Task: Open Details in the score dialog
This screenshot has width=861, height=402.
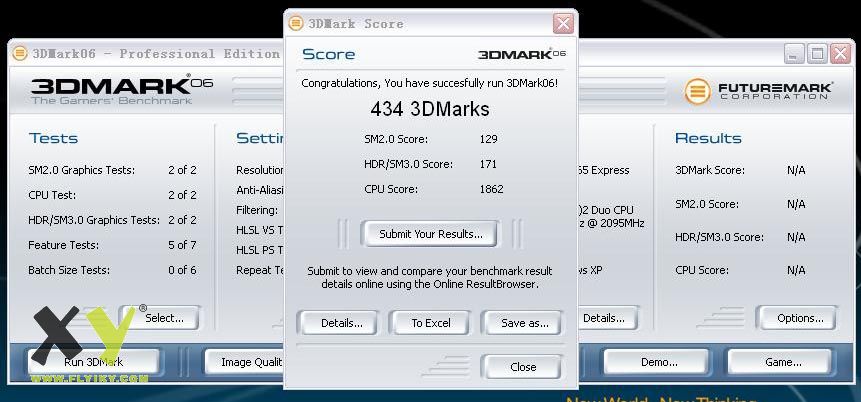Action: coord(341,323)
